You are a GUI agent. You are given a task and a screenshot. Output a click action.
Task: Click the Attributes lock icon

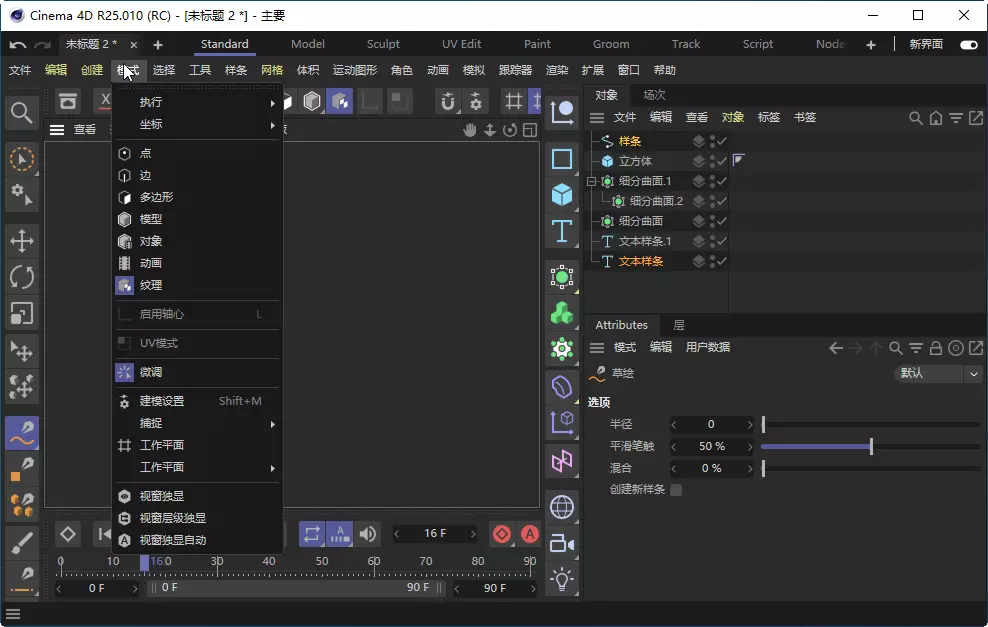click(x=936, y=348)
